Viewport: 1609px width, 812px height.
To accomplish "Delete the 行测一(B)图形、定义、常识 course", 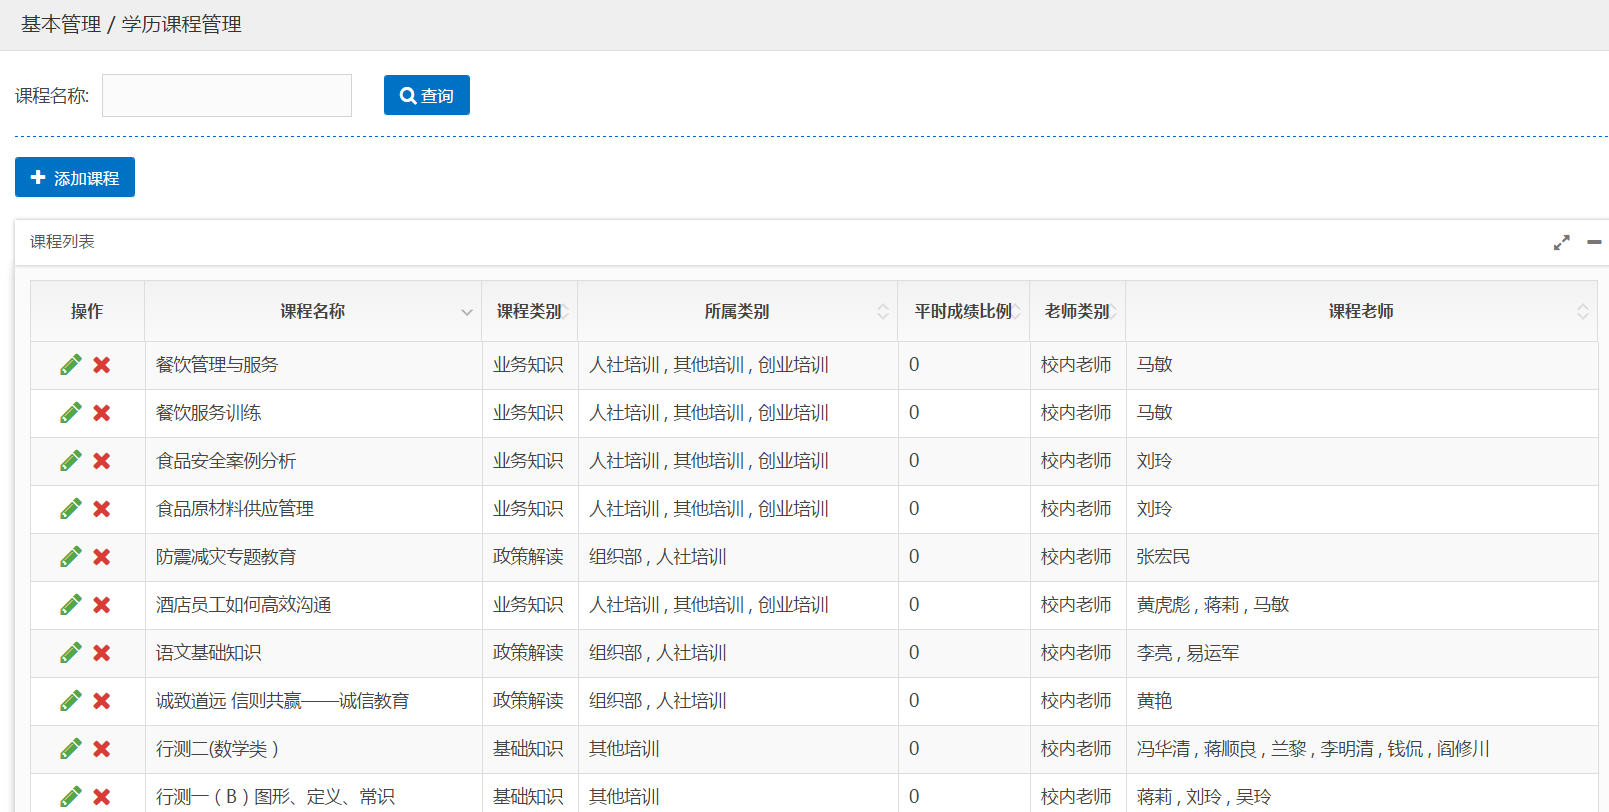I will coord(102,797).
